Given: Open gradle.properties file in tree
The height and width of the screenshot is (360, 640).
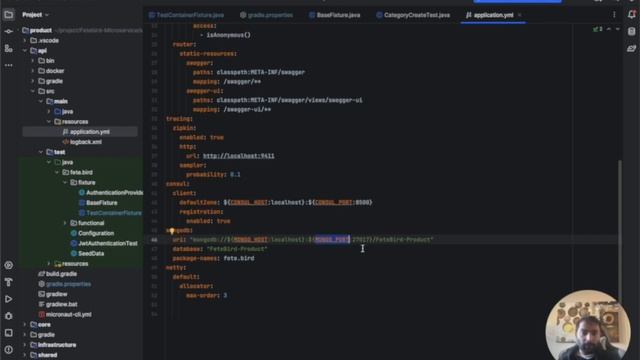Looking at the screenshot, I should [x=68, y=284].
